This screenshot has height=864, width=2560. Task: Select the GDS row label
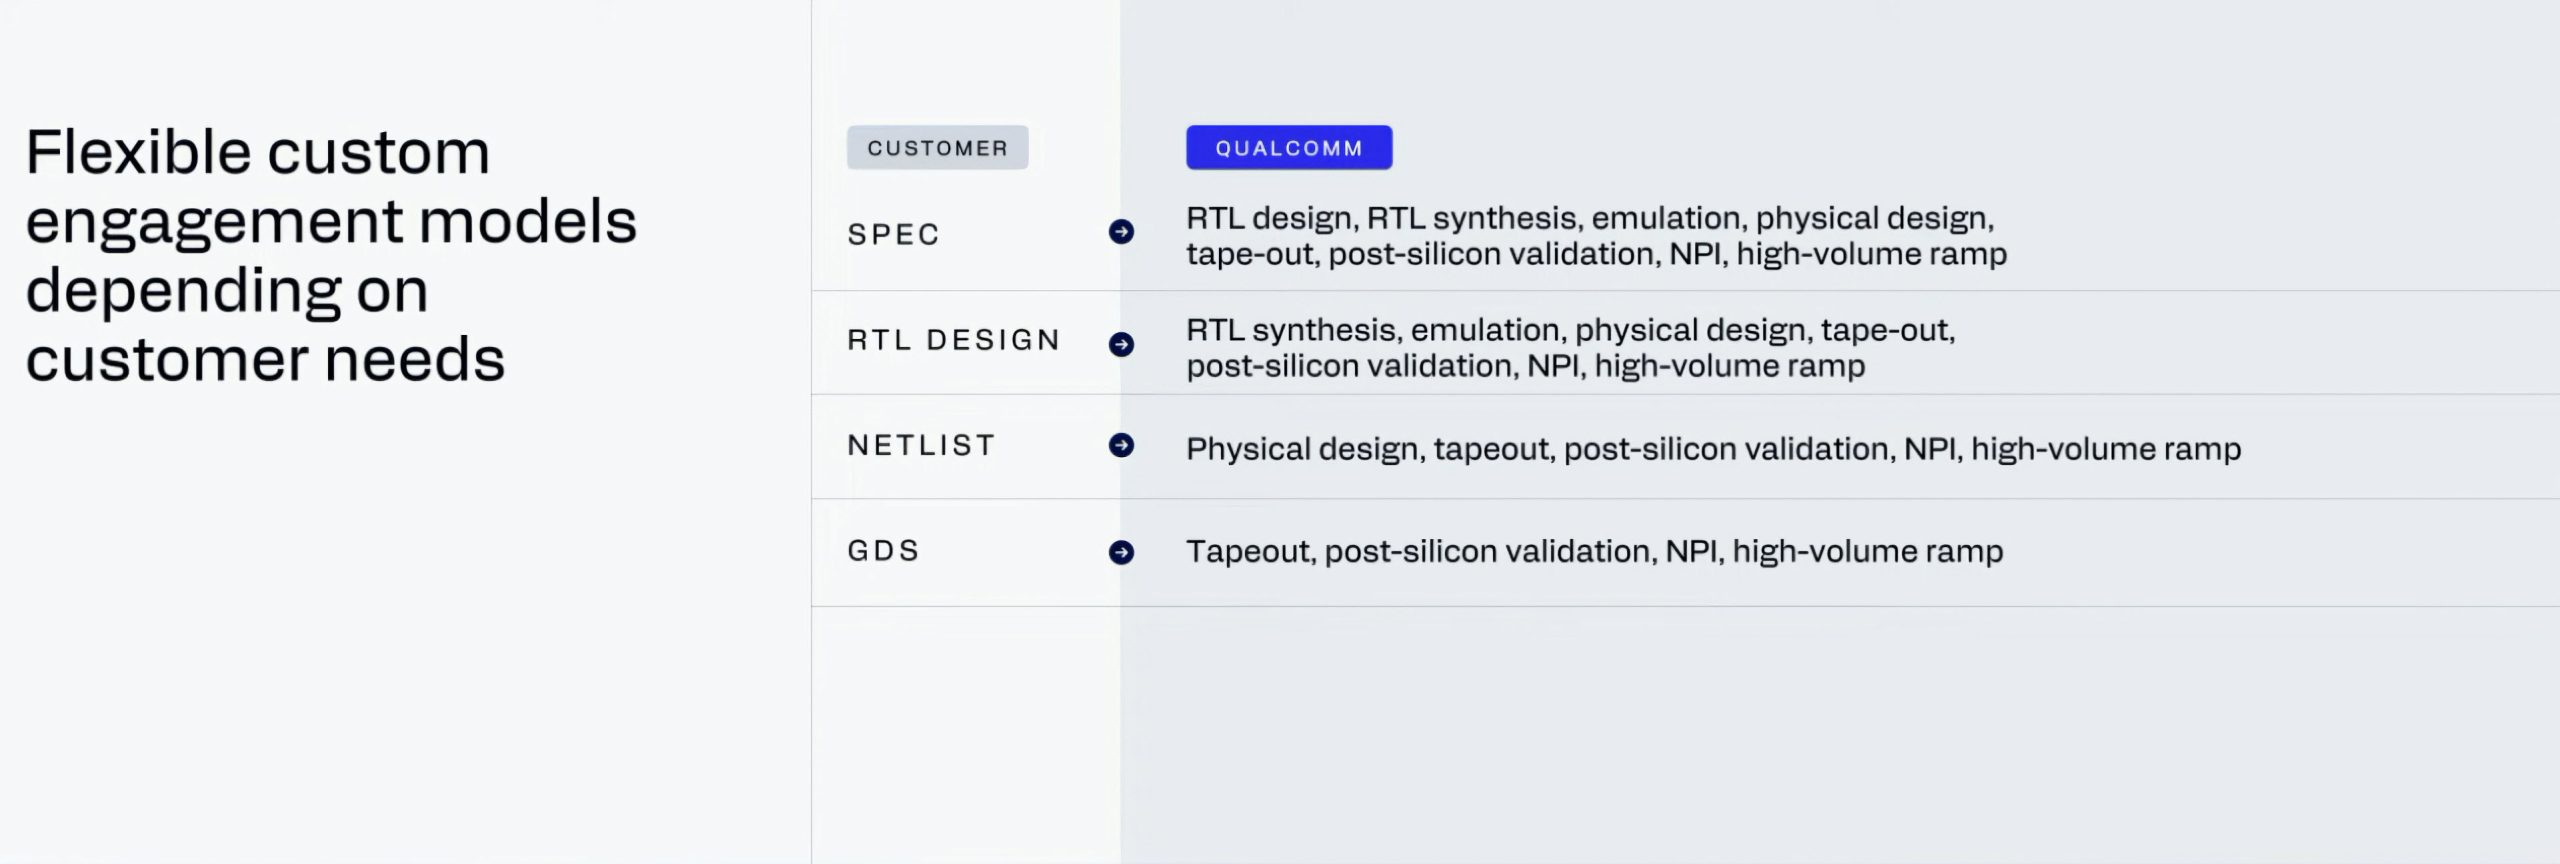tap(883, 551)
